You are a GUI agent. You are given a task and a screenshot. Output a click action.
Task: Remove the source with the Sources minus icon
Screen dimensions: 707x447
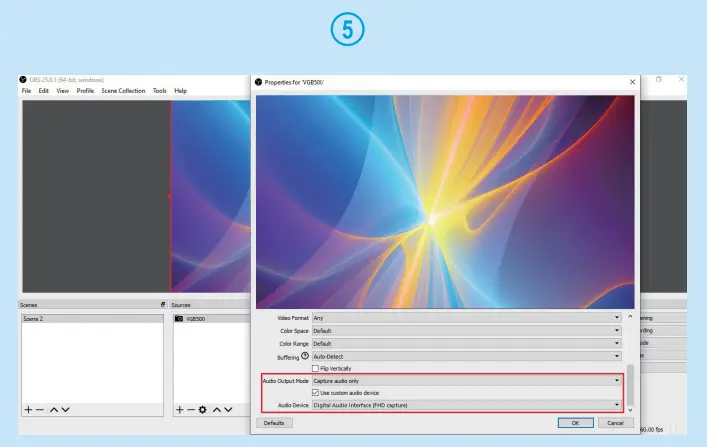point(191,410)
